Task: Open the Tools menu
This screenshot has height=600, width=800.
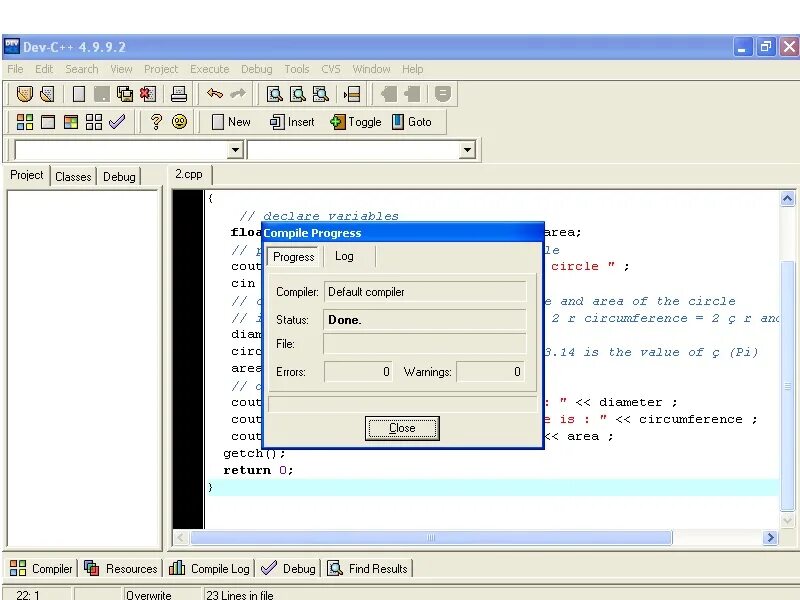Action: click(296, 69)
